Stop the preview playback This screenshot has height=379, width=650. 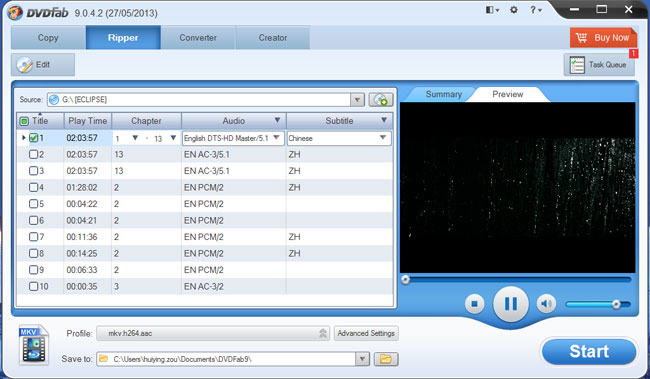(x=474, y=304)
